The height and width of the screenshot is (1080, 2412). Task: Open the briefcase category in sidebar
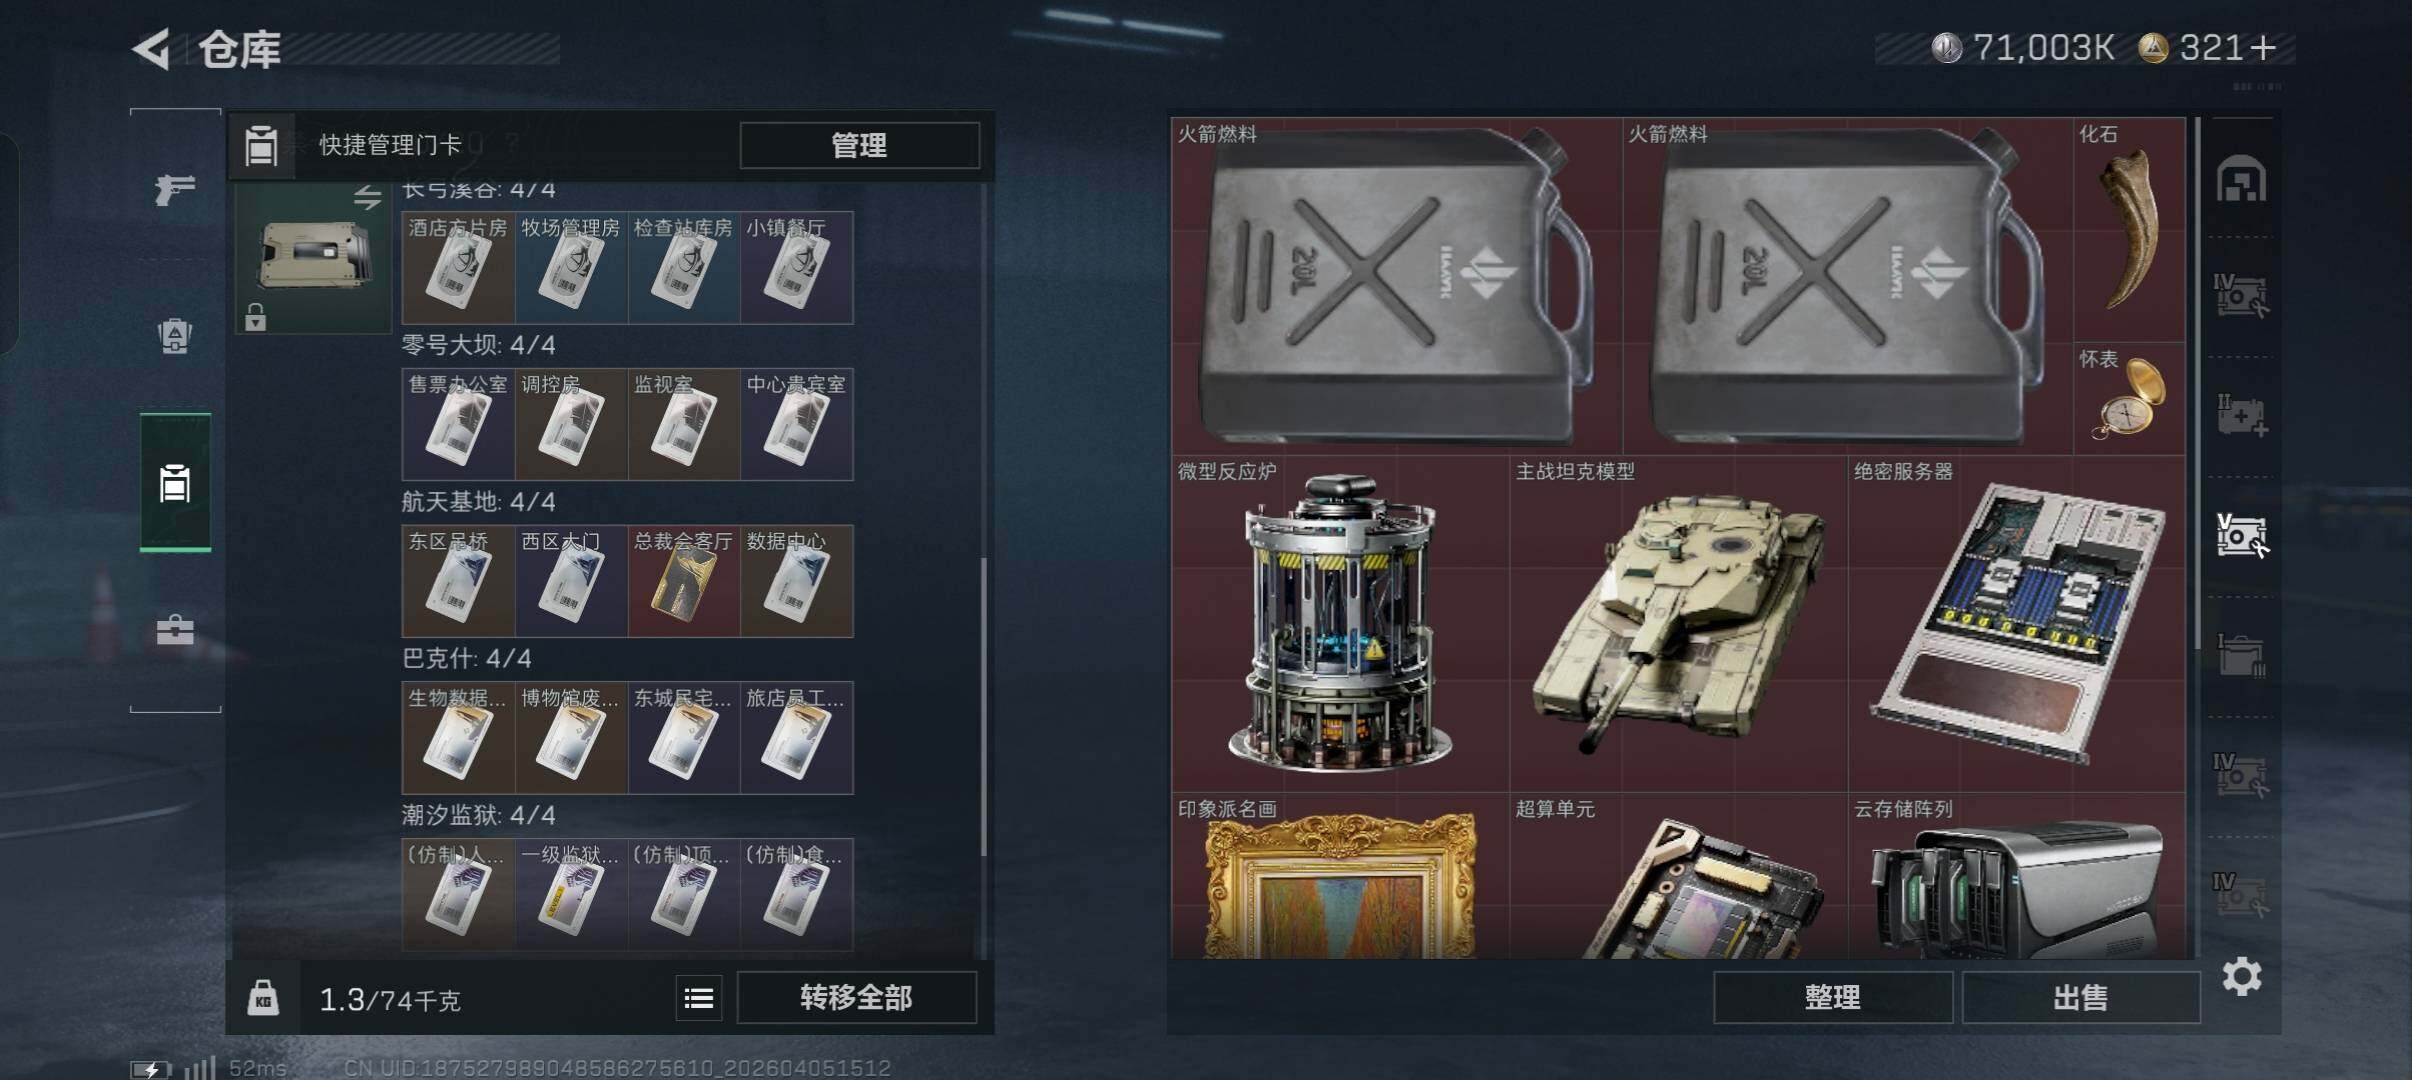coord(175,630)
